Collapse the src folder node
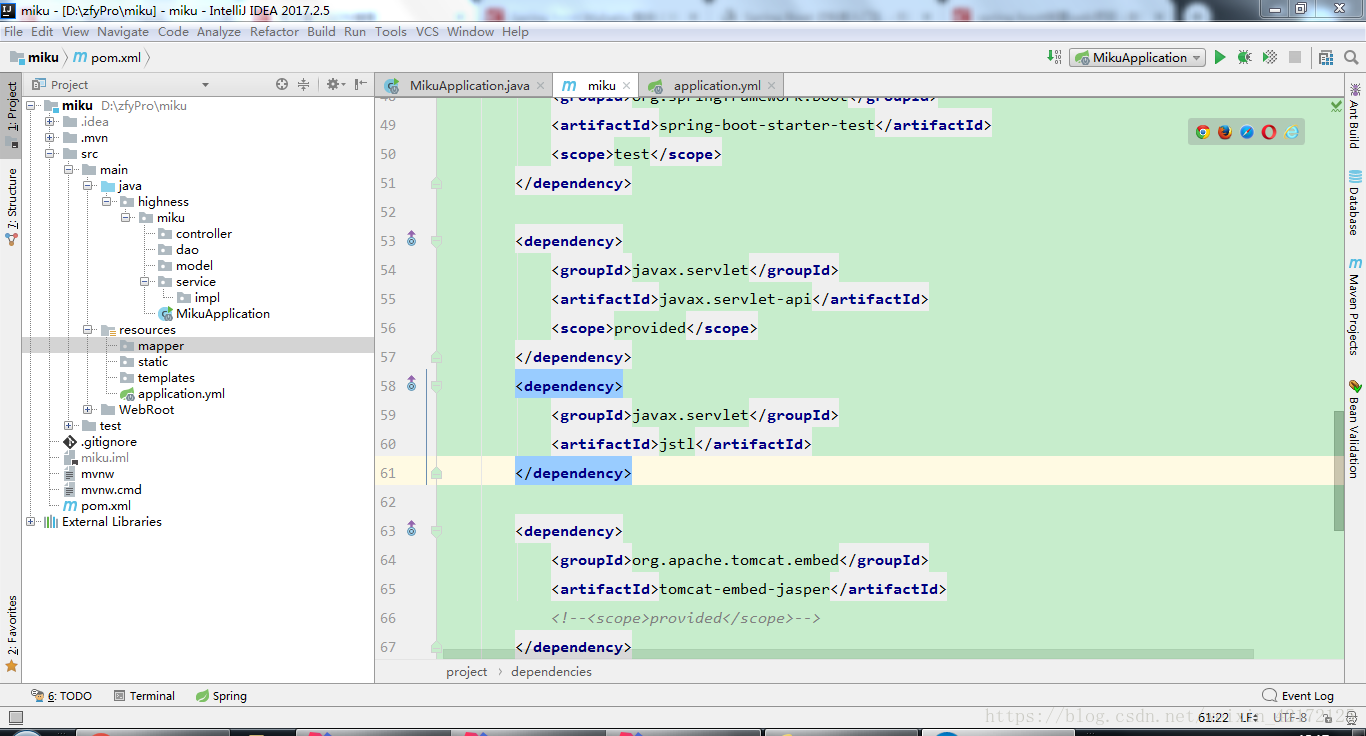The image size is (1366, 736). point(50,154)
